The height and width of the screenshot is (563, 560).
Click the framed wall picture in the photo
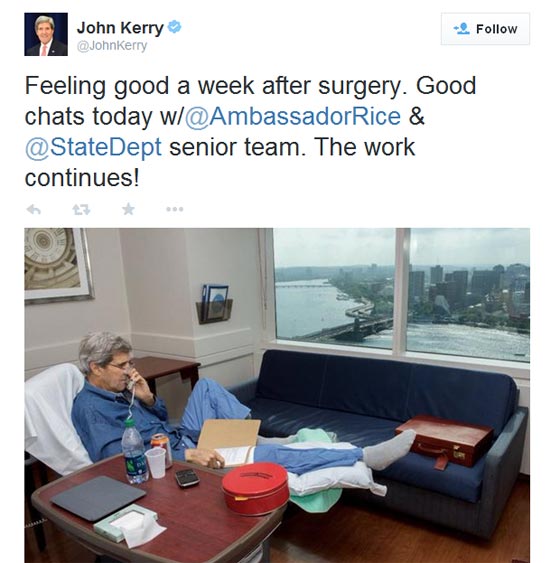pyautogui.click(x=57, y=265)
